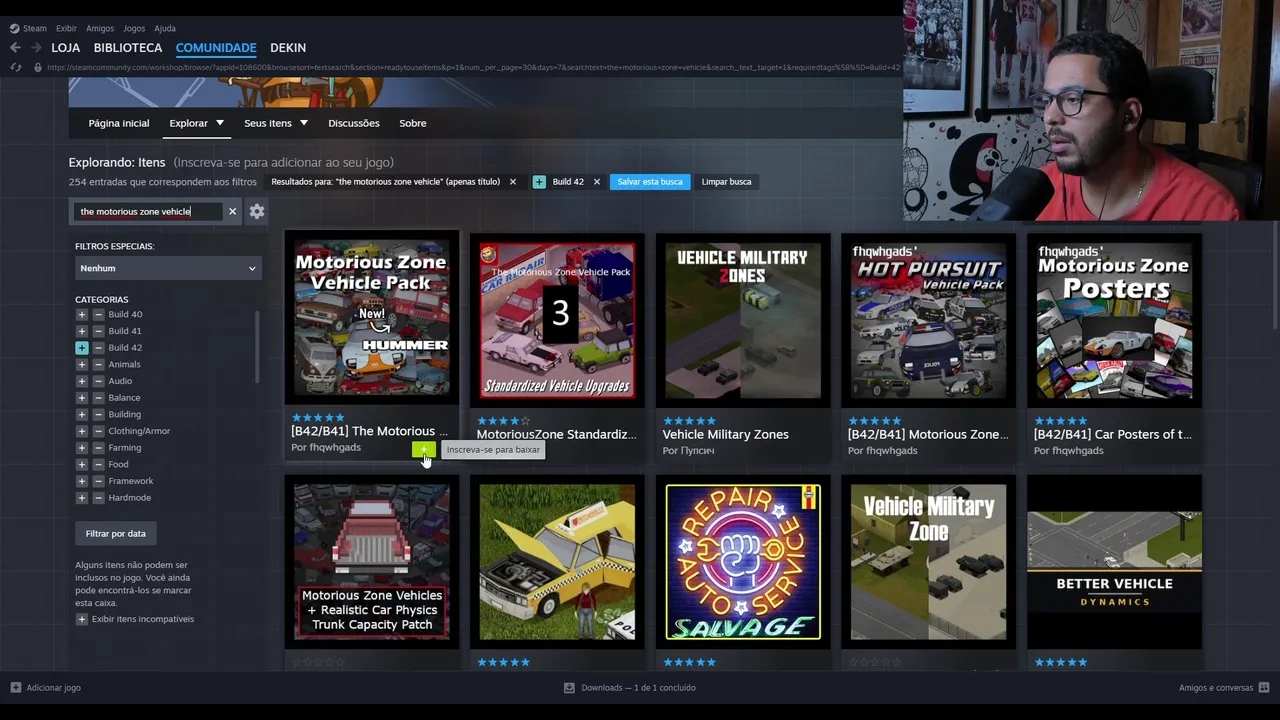The image size is (1280, 720).
Task: Include the Audio category
Action: (82, 381)
